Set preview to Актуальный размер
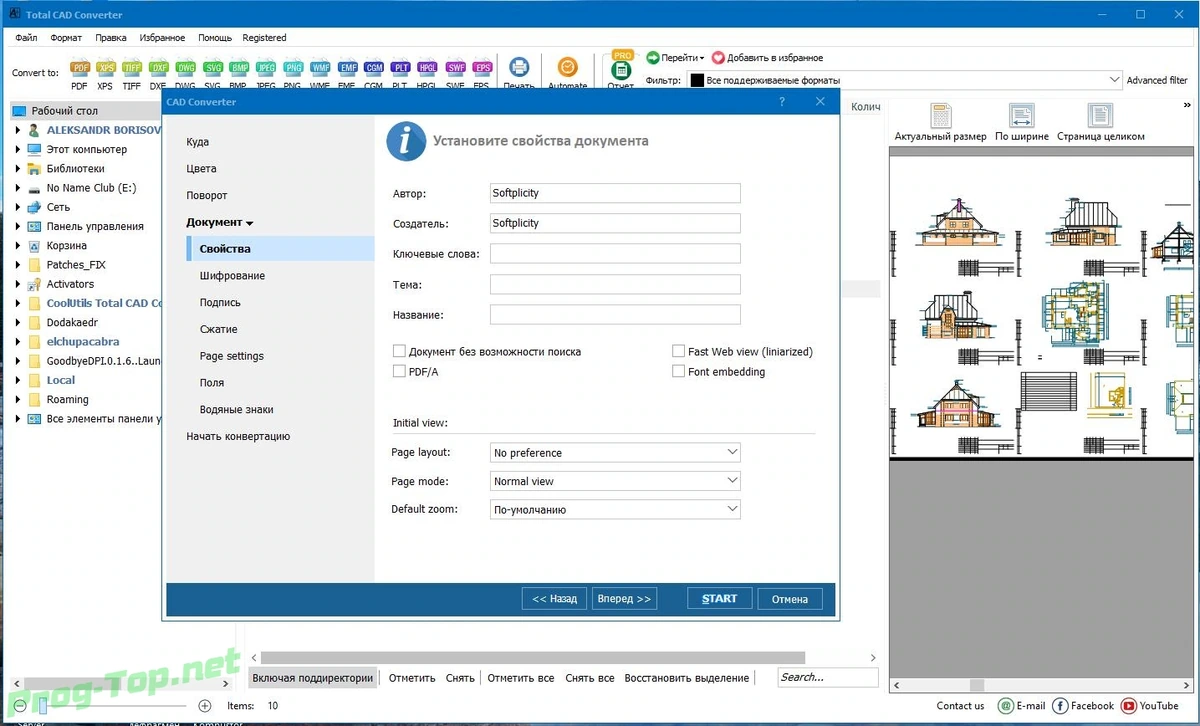The height and width of the screenshot is (726, 1200). coord(940,122)
